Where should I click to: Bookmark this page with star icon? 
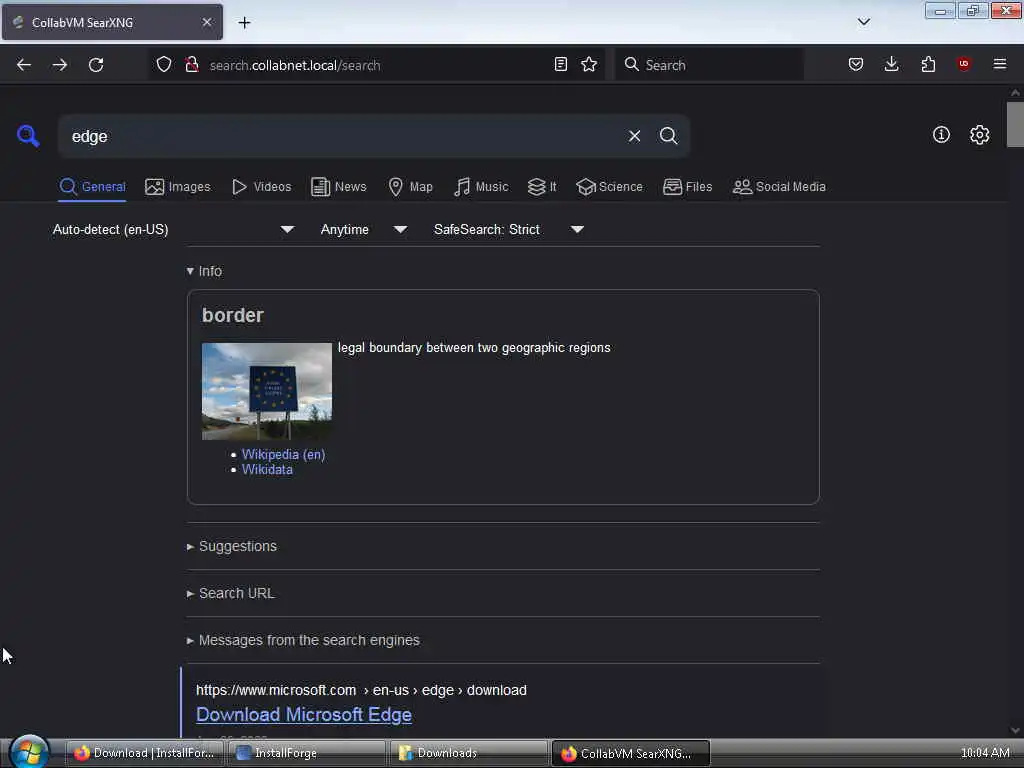coord(589,64)
